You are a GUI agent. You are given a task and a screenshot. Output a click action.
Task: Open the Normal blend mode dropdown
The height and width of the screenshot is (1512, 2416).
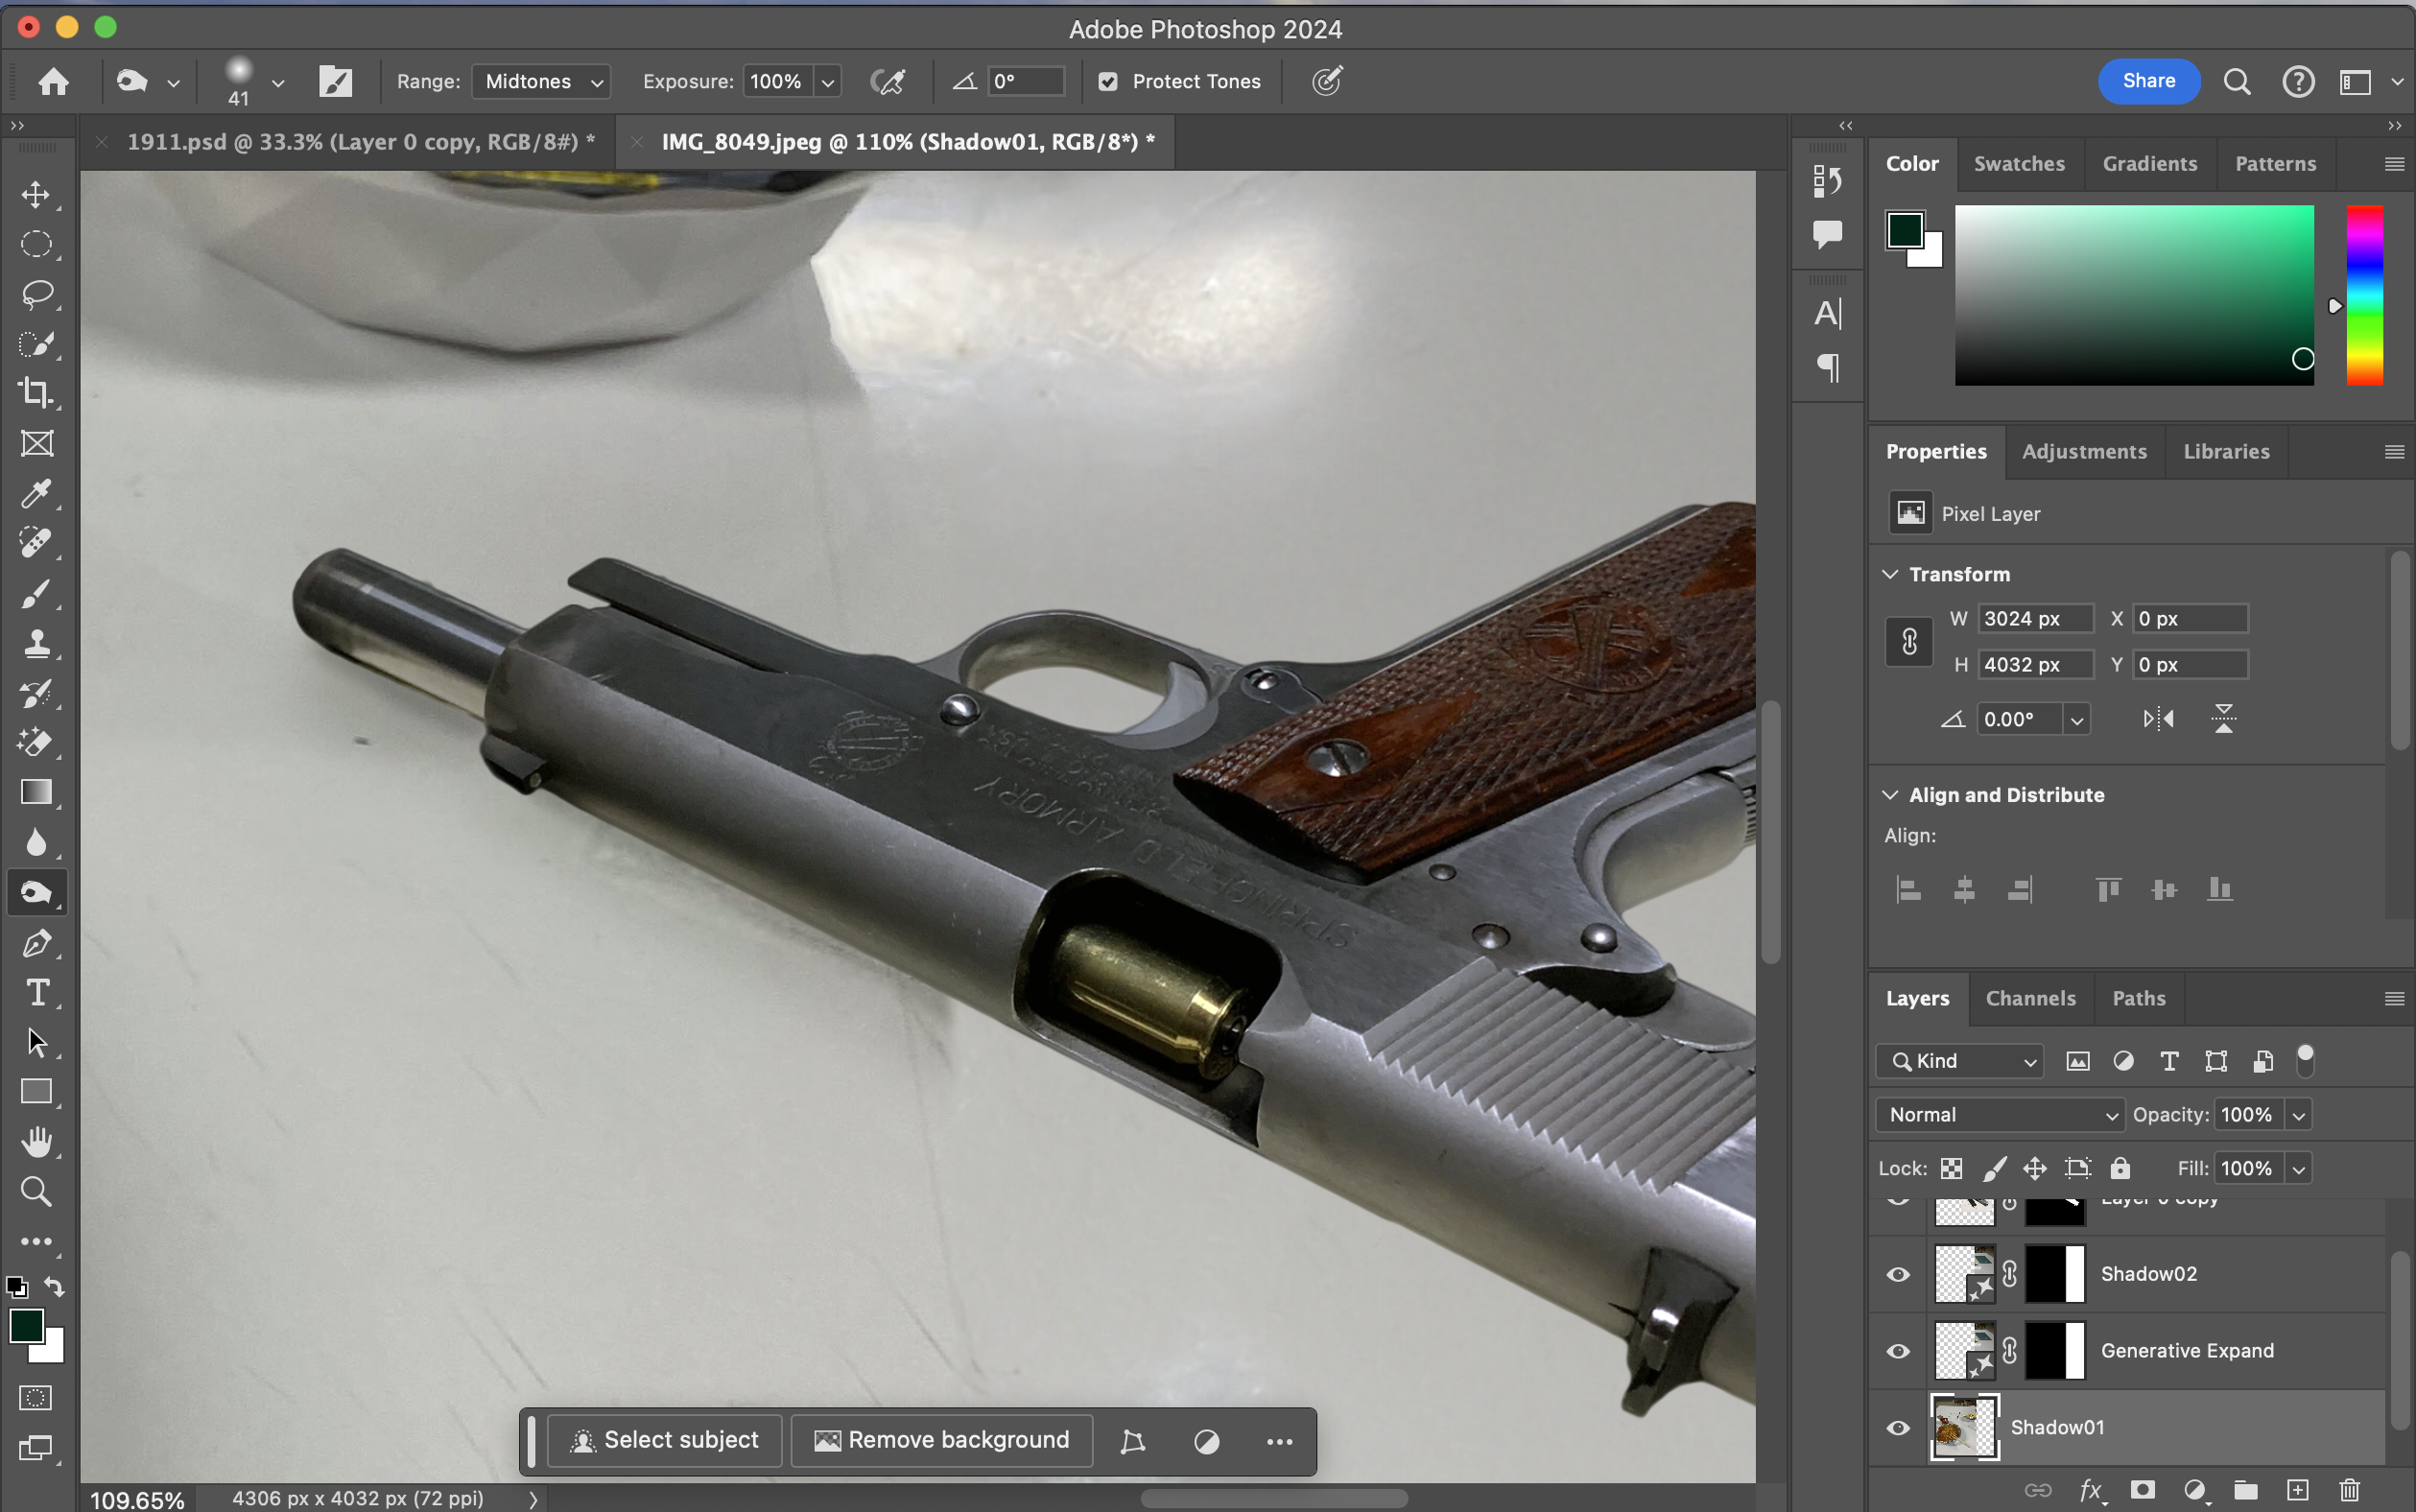2000,1115
